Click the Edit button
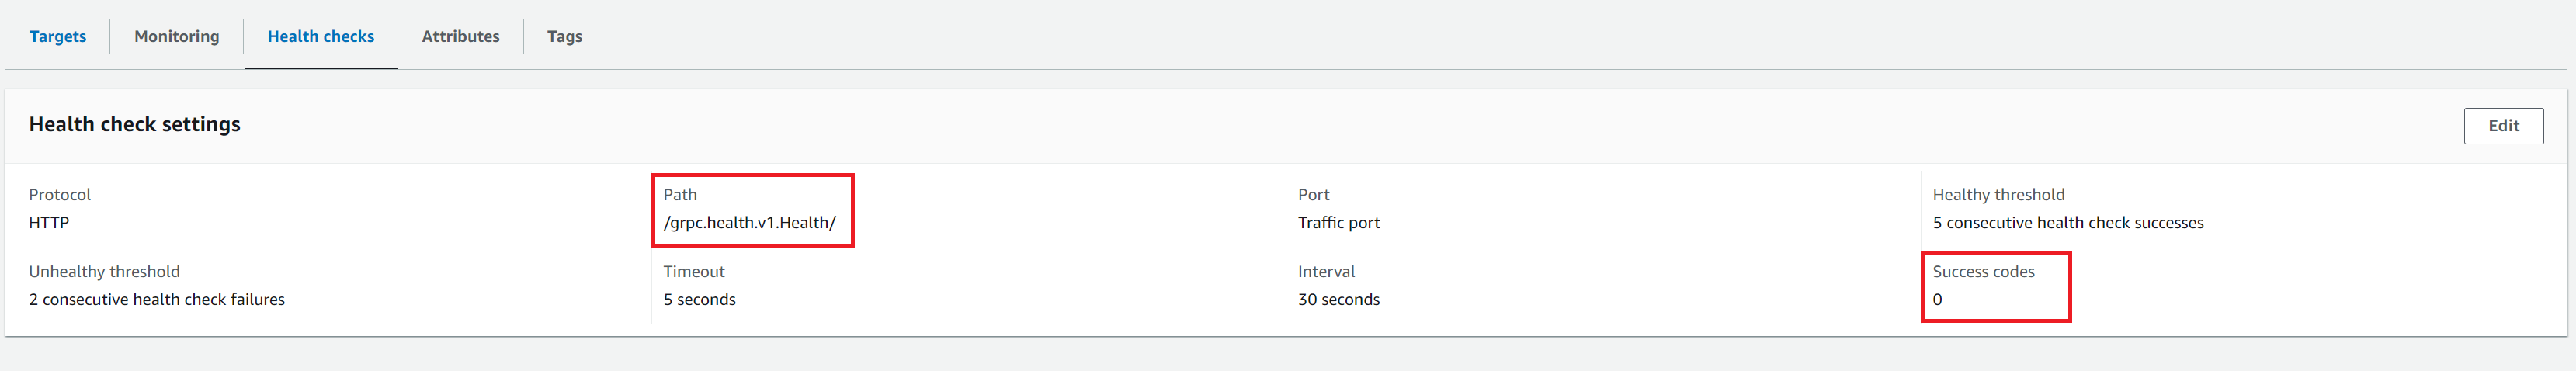This screenshot has height=371, width=2576. 2502,126
